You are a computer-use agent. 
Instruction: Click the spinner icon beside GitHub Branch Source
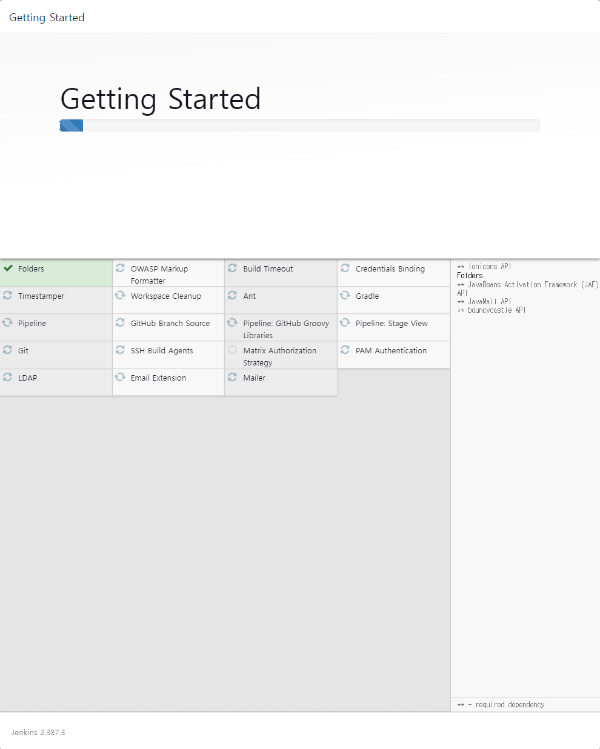[120, 322]
